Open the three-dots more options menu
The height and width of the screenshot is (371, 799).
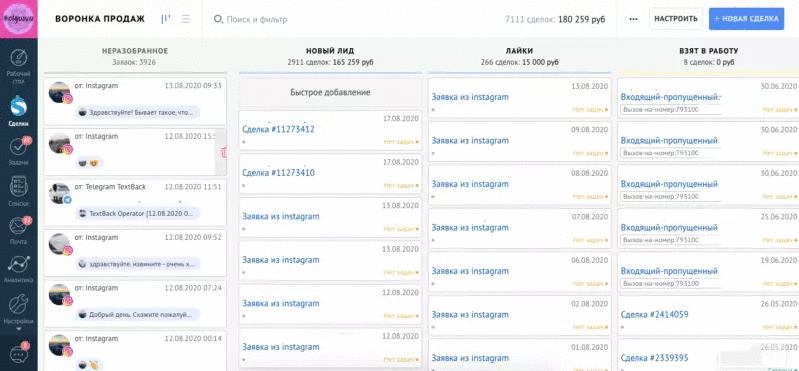coord(633,19)
